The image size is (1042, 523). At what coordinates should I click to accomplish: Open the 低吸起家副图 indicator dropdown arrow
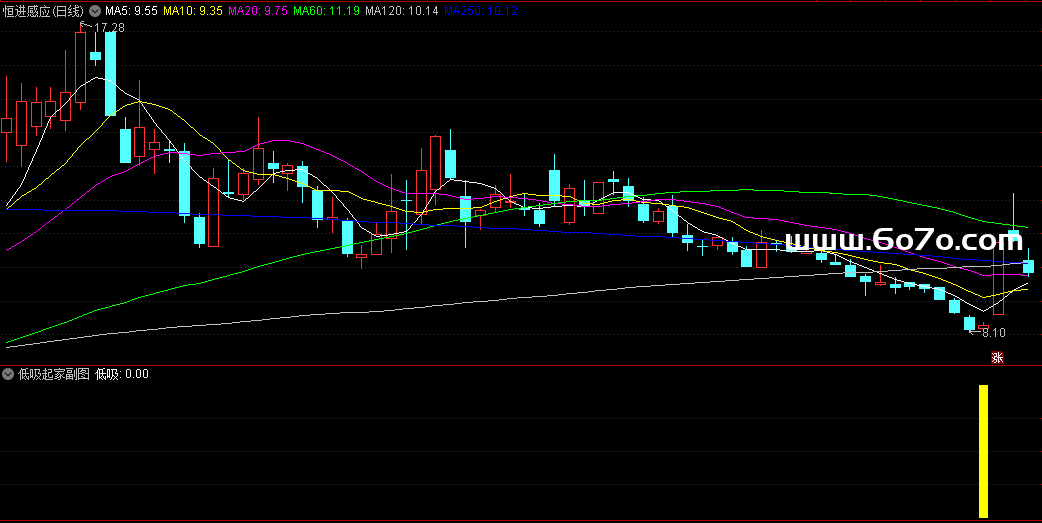click(8, 374)
